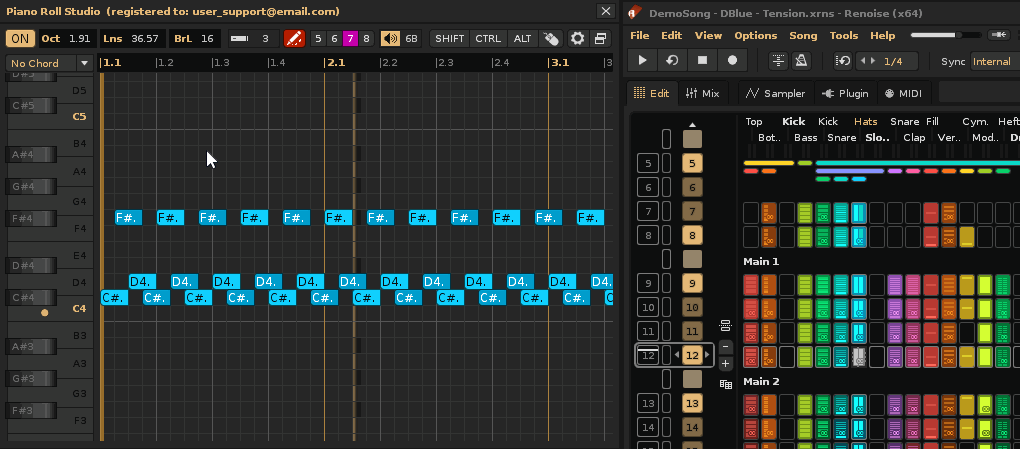Open Piano Roll settings gear

[577, 39]
